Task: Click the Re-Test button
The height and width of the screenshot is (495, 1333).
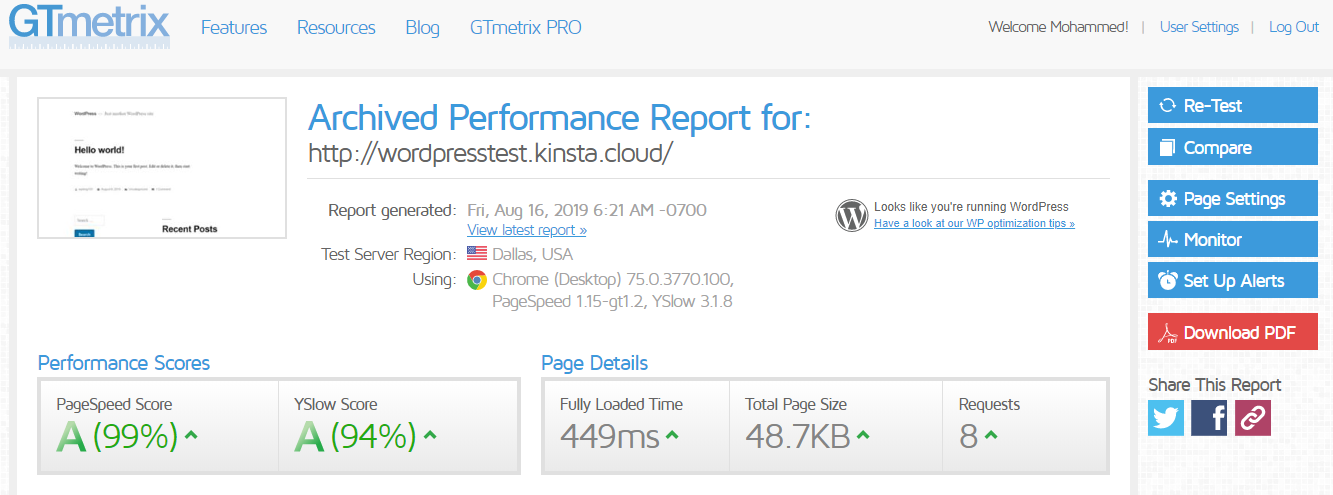Action: (x=1233, y=105)
